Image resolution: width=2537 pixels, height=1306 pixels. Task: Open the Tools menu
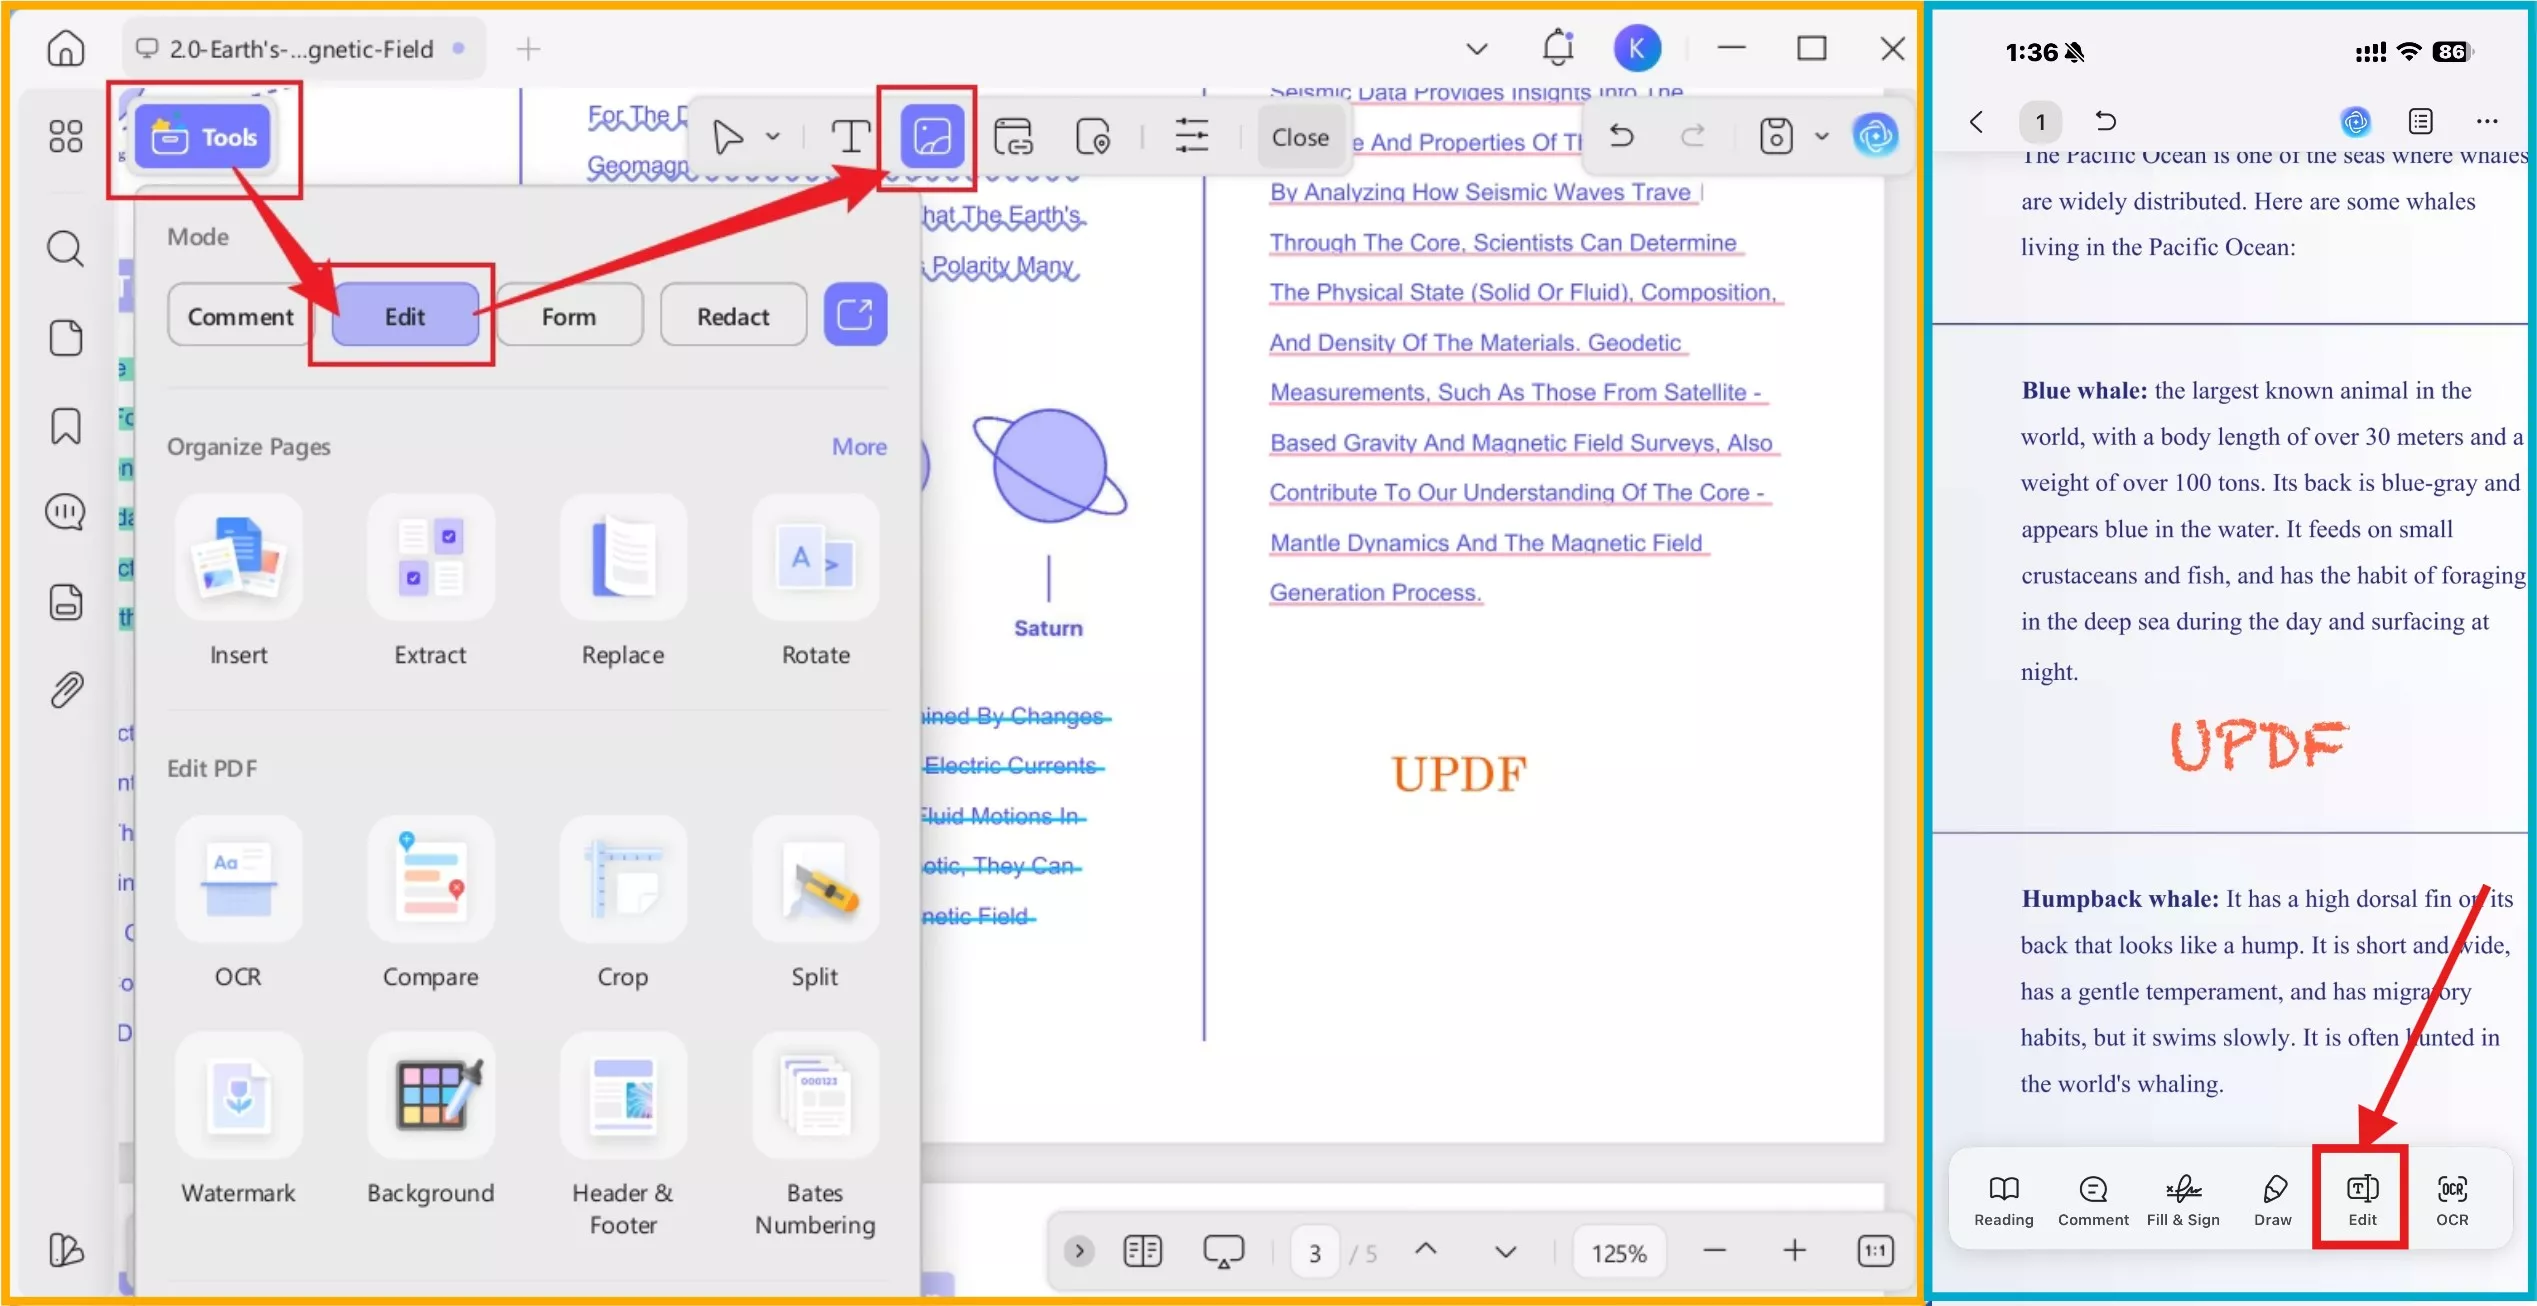[204, 137]
